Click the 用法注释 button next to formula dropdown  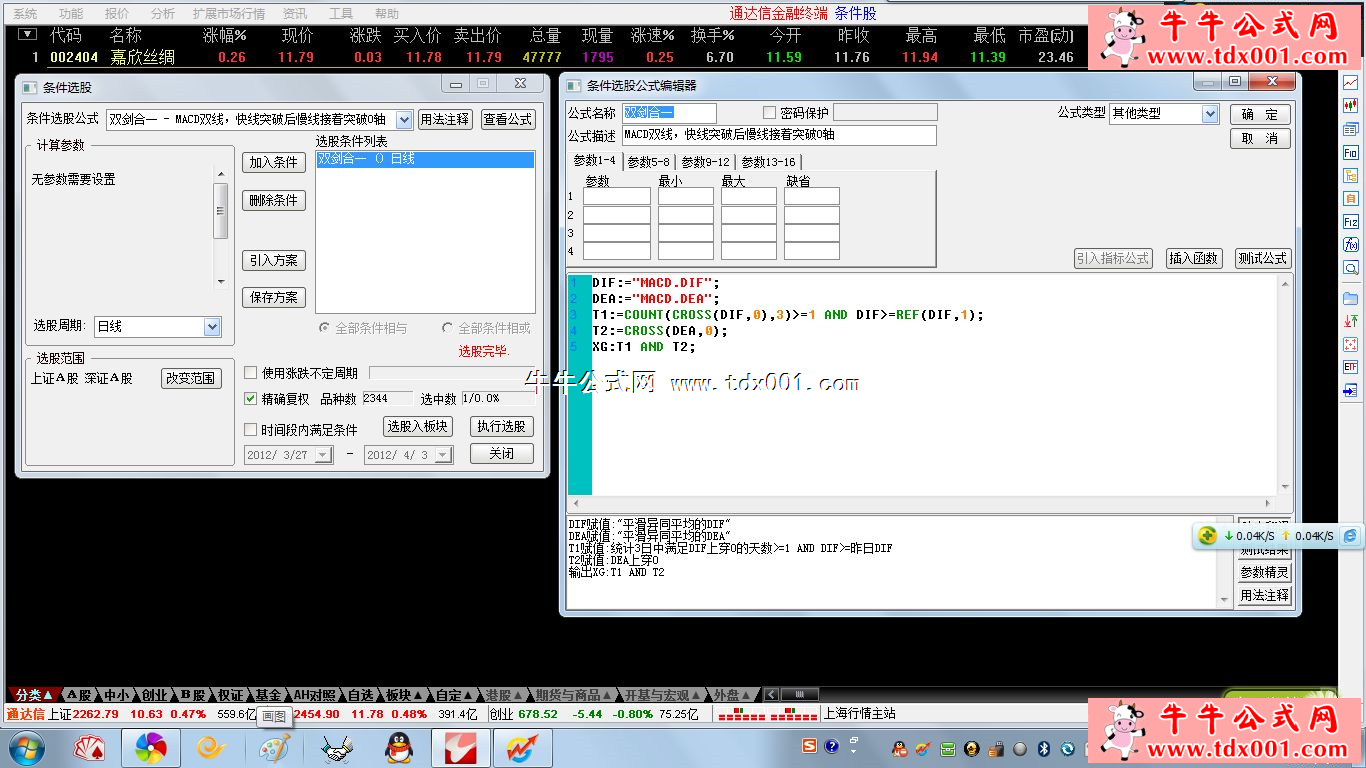pos(445,120)
